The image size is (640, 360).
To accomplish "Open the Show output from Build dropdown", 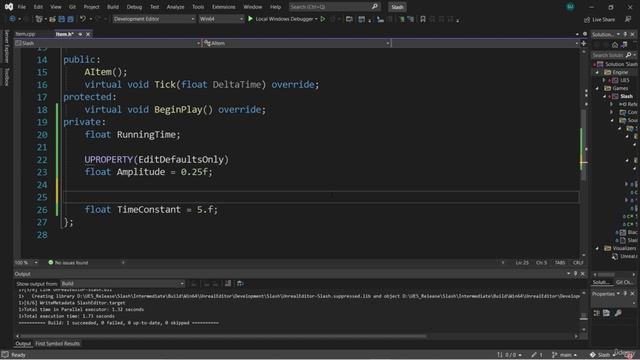I will pos(122,283).
